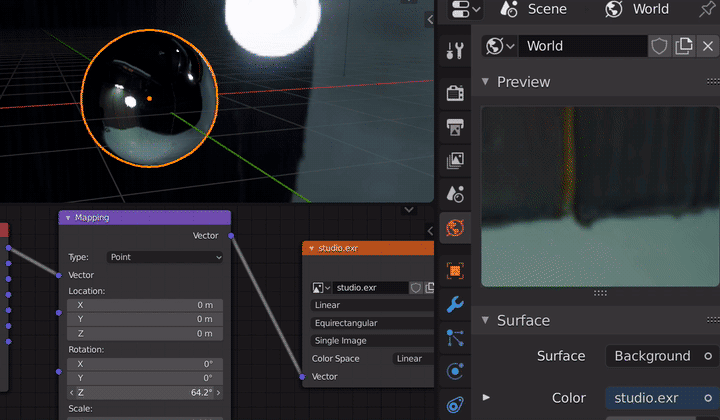This screenshot has width=720, height=420.
Task: Open the Scene properties tab in sidebar
Action: [x=455, y=194]
